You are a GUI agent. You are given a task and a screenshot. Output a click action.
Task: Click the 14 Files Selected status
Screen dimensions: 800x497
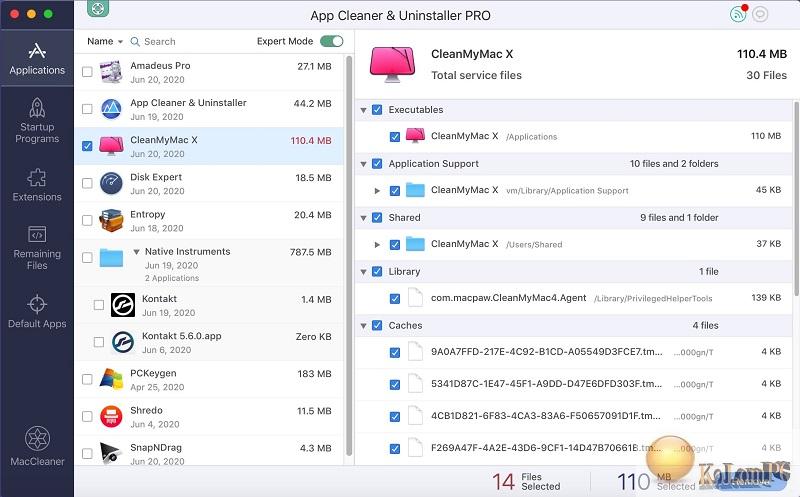click(526, 481)
